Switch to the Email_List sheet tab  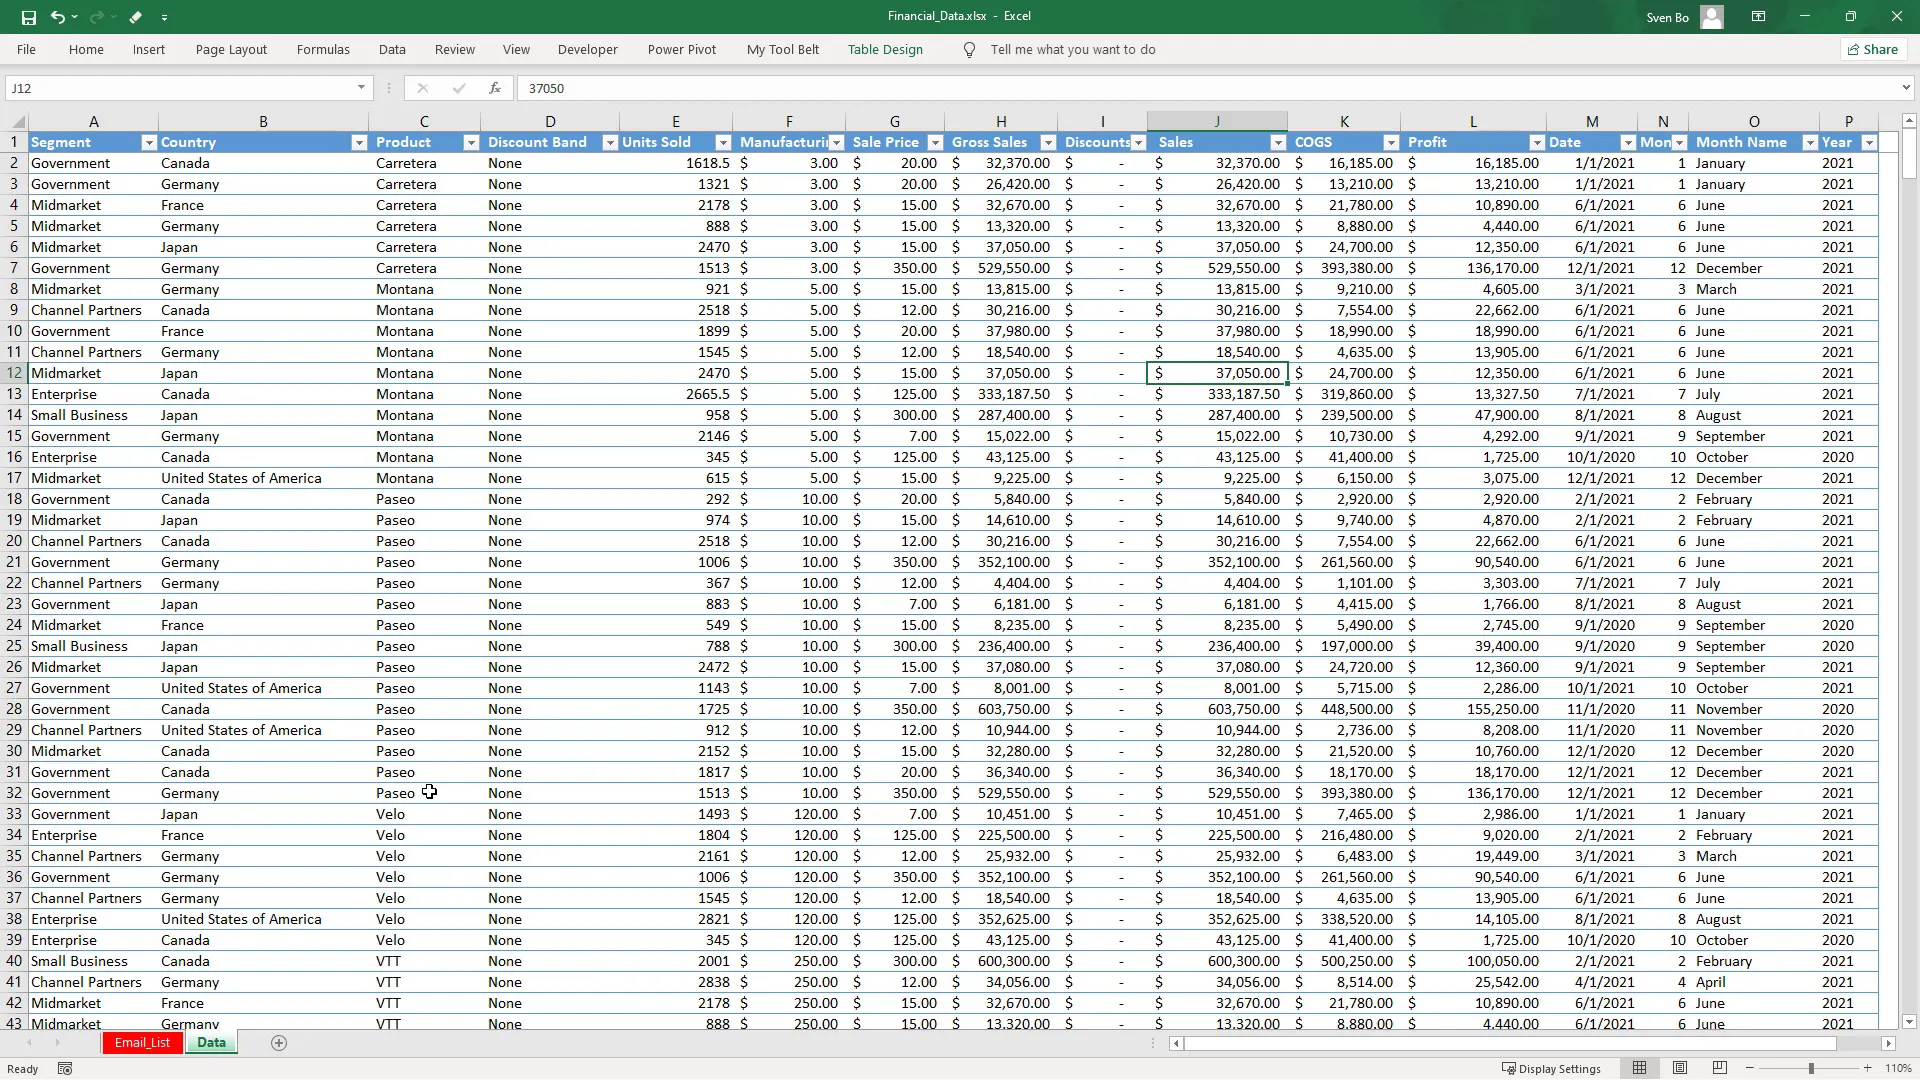click(x=142, y=1042)
